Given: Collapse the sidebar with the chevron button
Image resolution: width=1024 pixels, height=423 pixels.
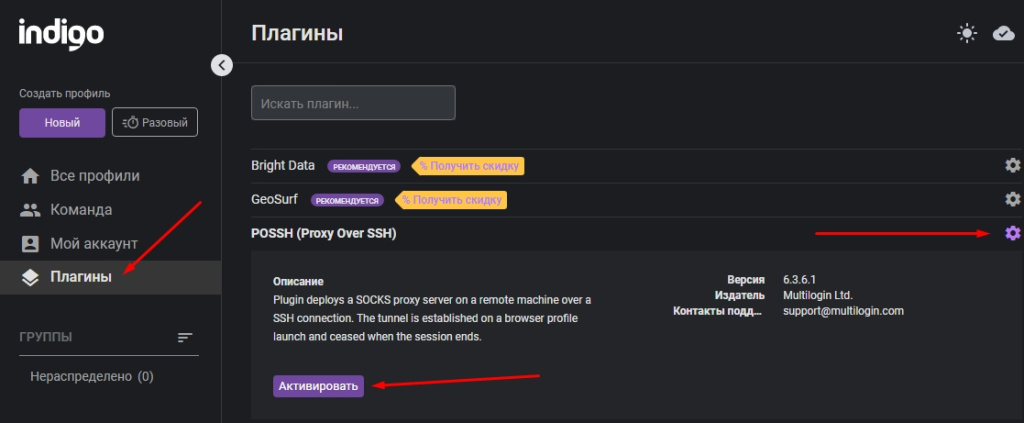Looking at the screenshot, I should point(221,65).
